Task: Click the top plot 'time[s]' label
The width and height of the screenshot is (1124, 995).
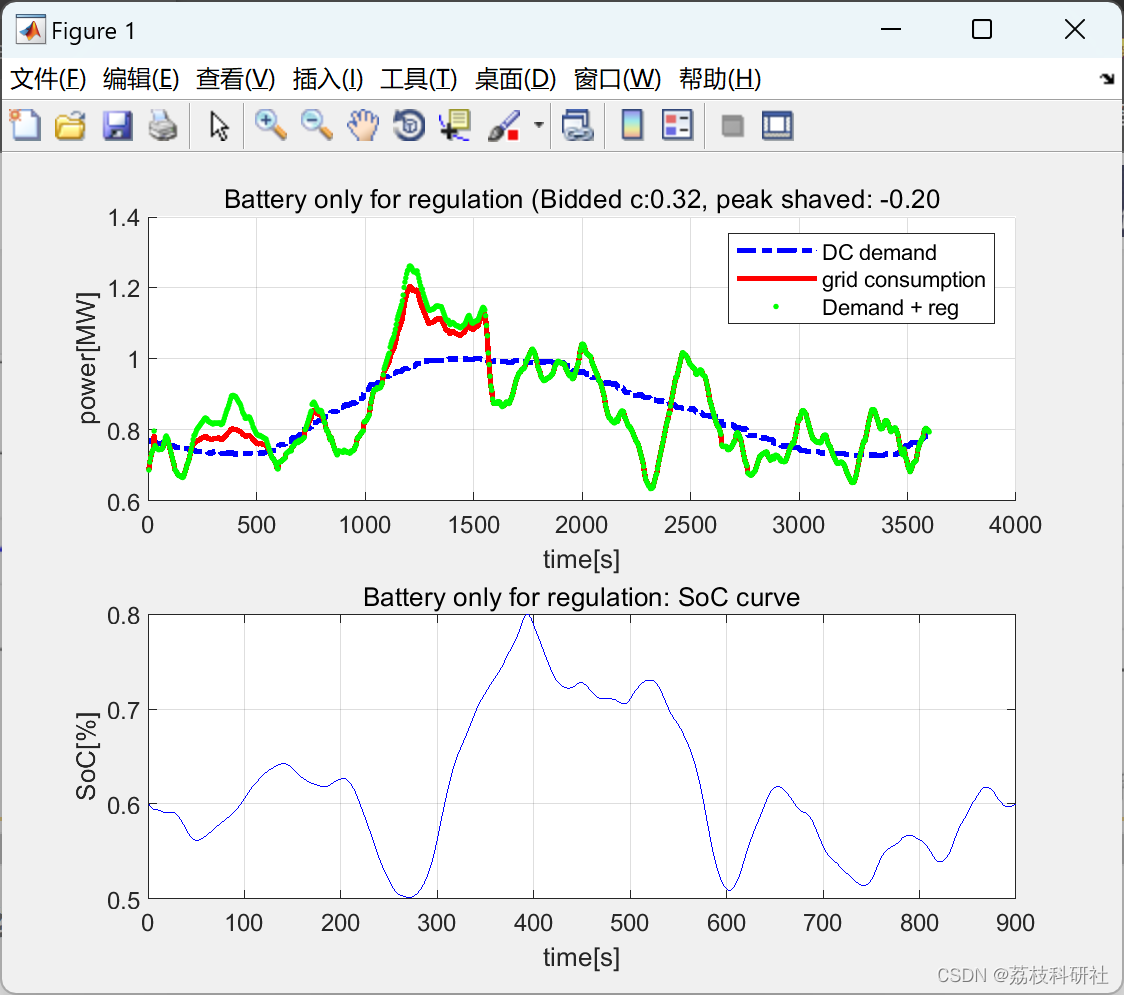Action: click(x=581, y=559)
